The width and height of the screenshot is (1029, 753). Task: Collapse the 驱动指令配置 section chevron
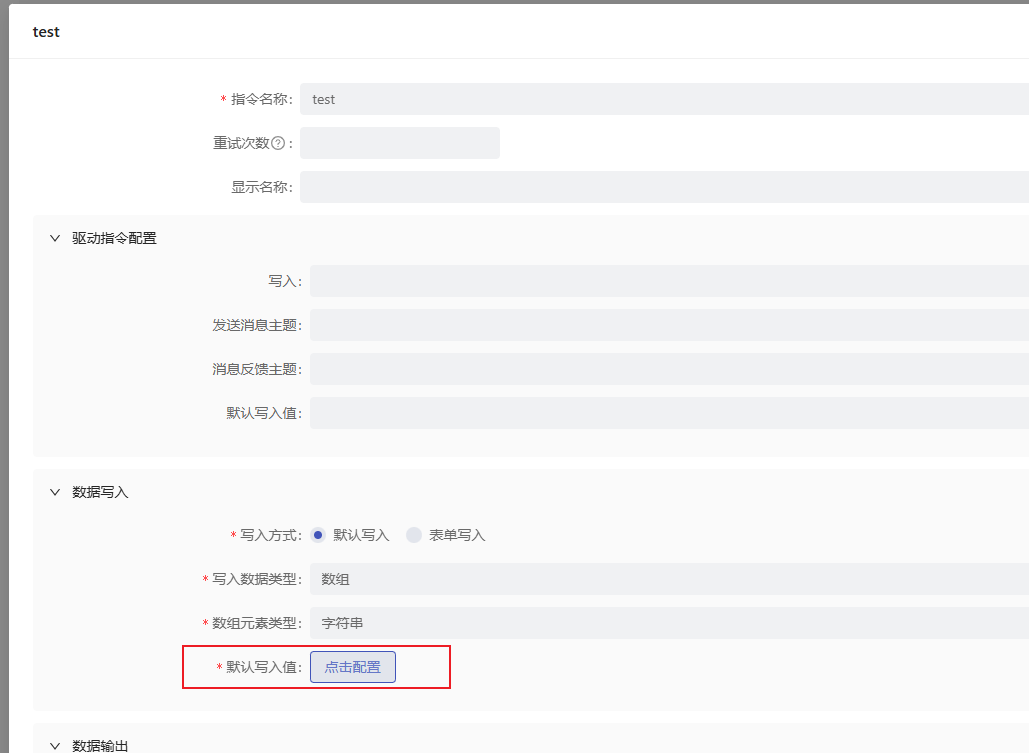(x=55, y=238)
